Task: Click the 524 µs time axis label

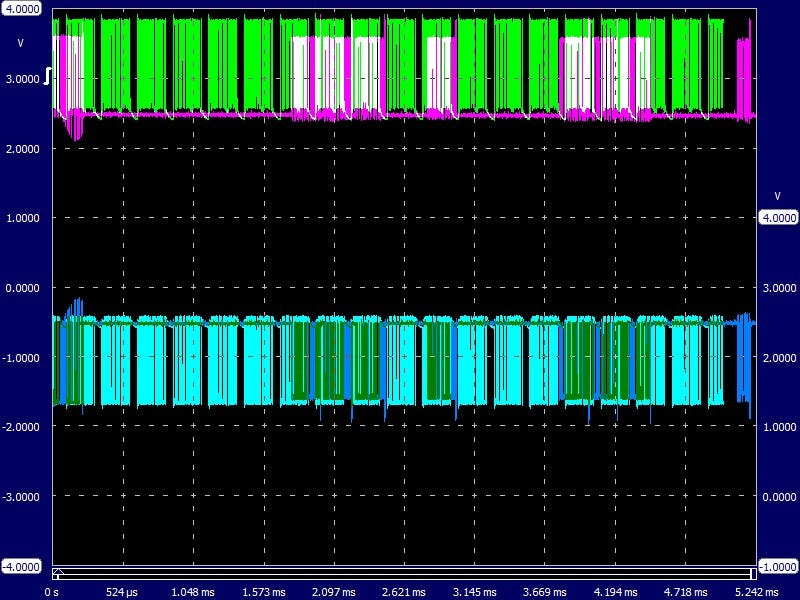Action: (124, 592)
